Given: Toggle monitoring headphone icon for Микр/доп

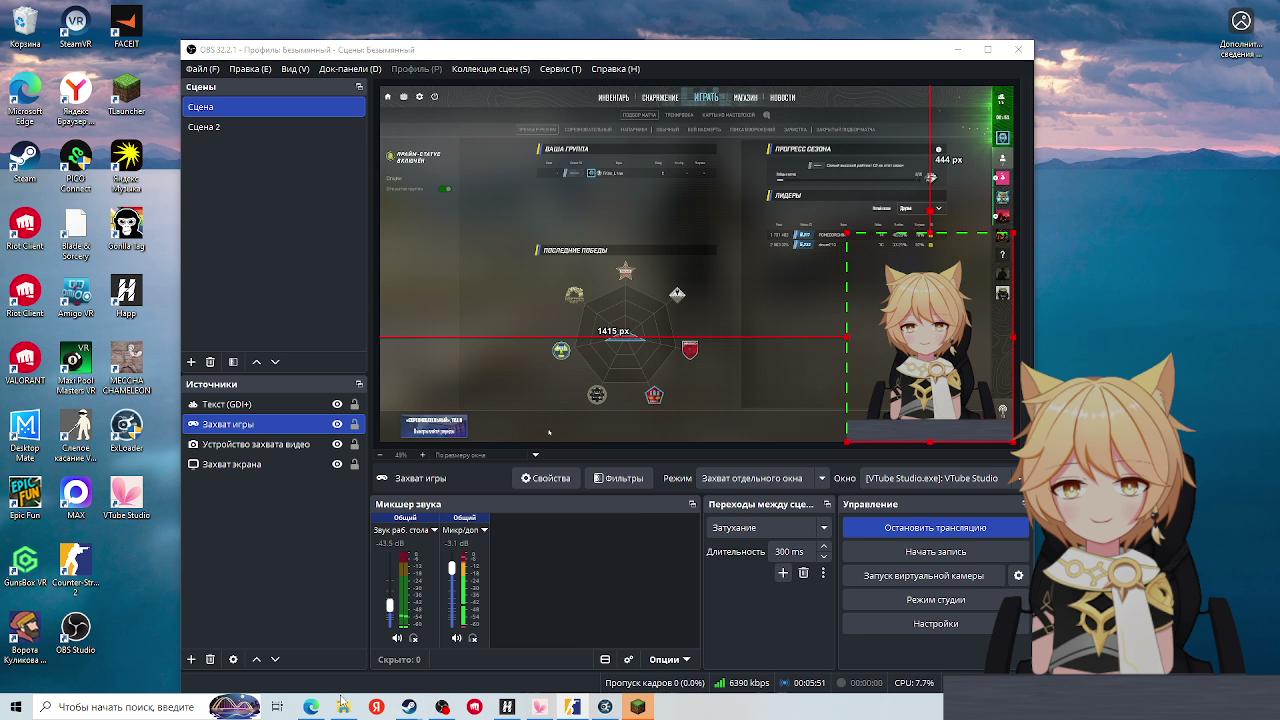Looking at the screenshot, I should (x=473, y=638).
